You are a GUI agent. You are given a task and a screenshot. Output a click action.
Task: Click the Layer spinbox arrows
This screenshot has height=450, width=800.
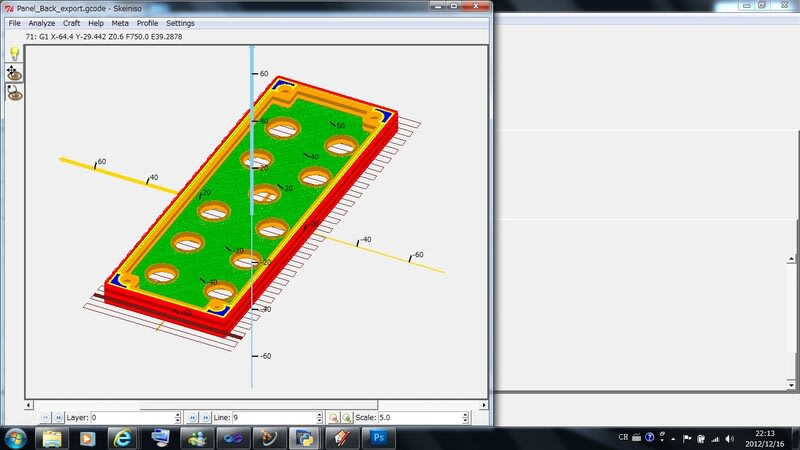178,418
